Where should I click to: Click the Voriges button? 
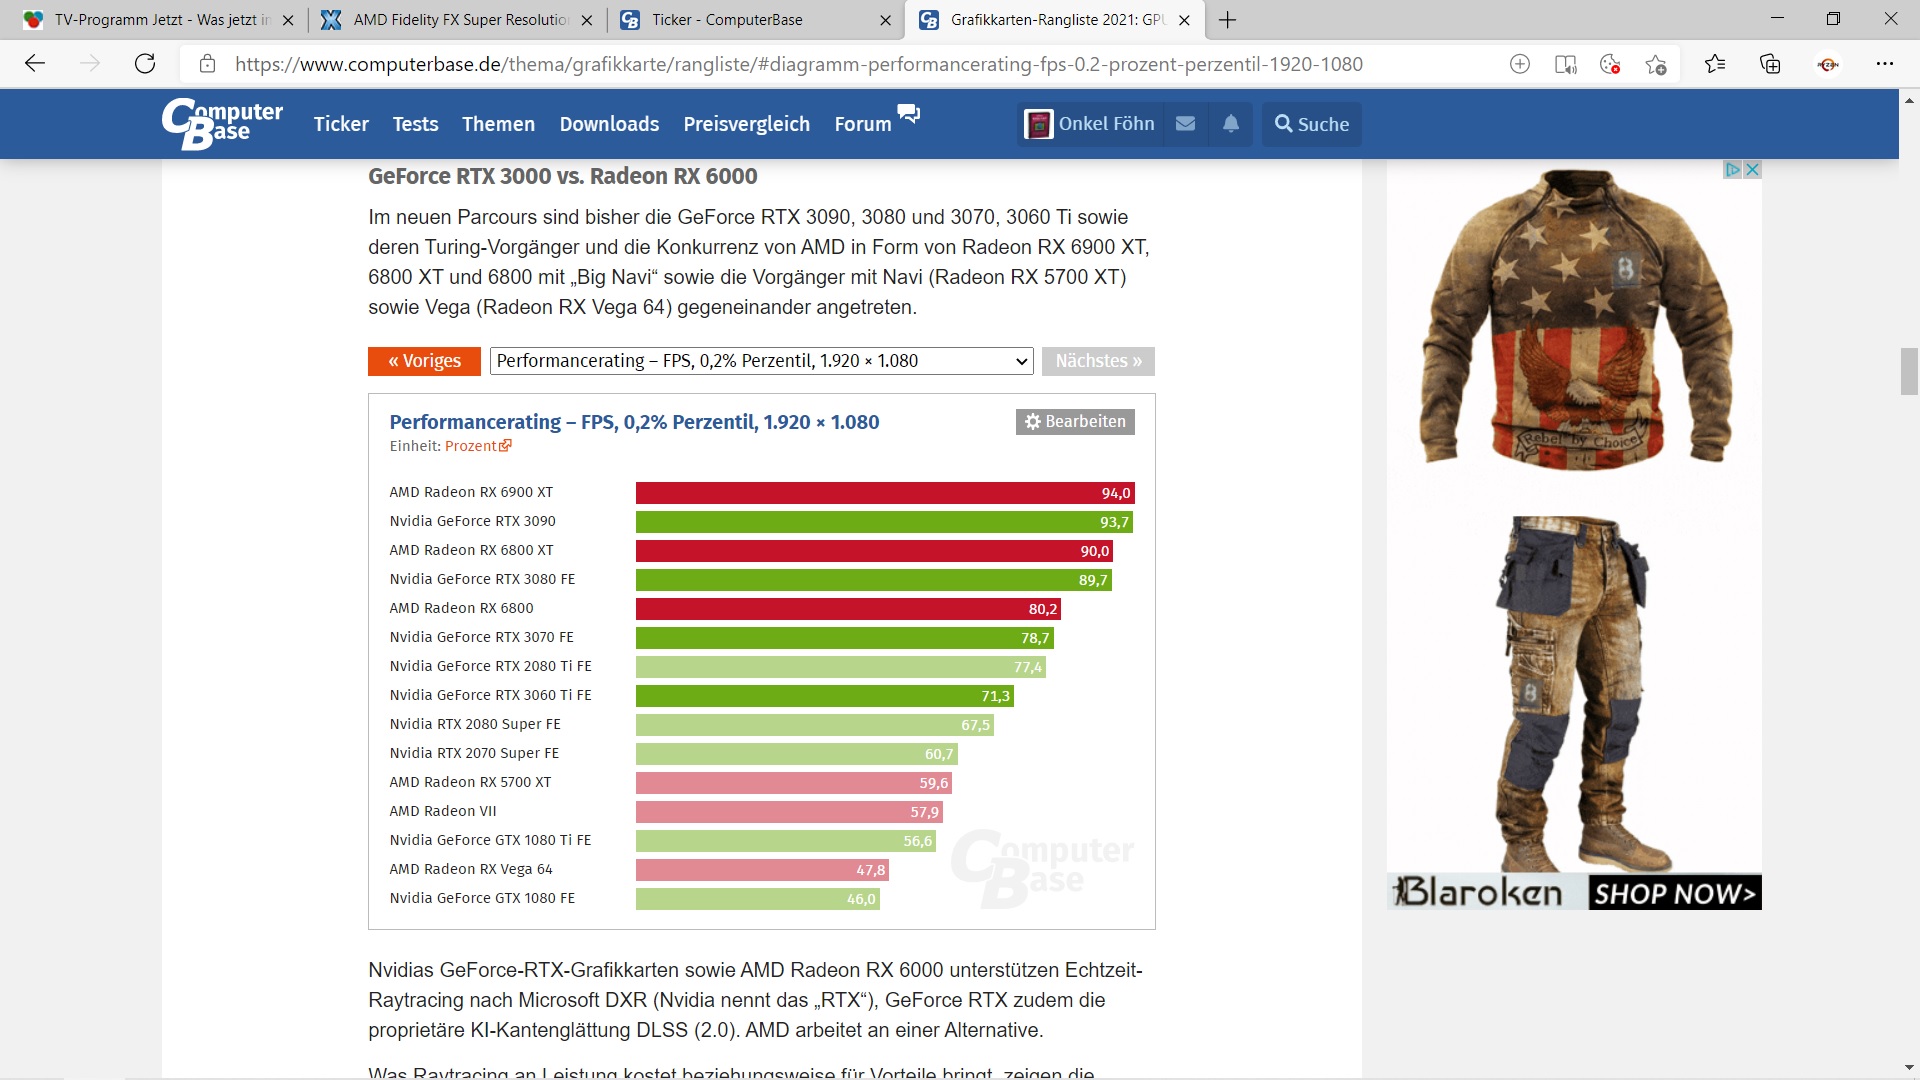[424, 361]
